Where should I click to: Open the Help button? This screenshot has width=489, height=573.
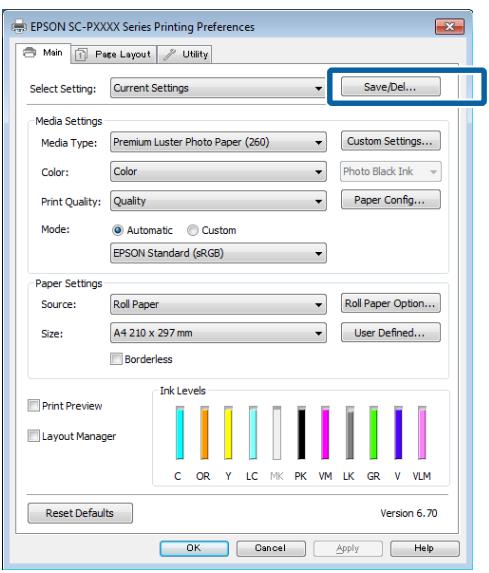click(425, 548)
